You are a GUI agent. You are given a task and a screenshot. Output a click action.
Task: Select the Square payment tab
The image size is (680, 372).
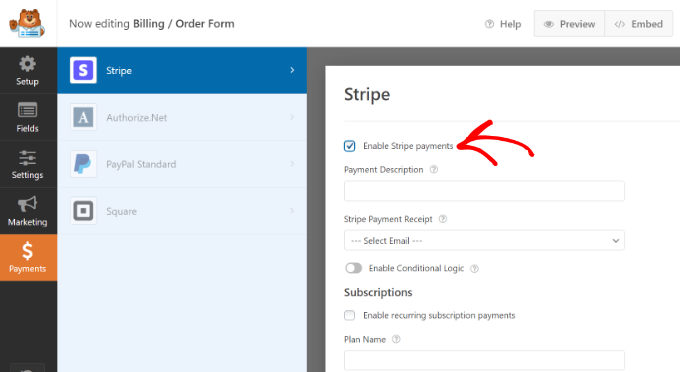point(182,211)
